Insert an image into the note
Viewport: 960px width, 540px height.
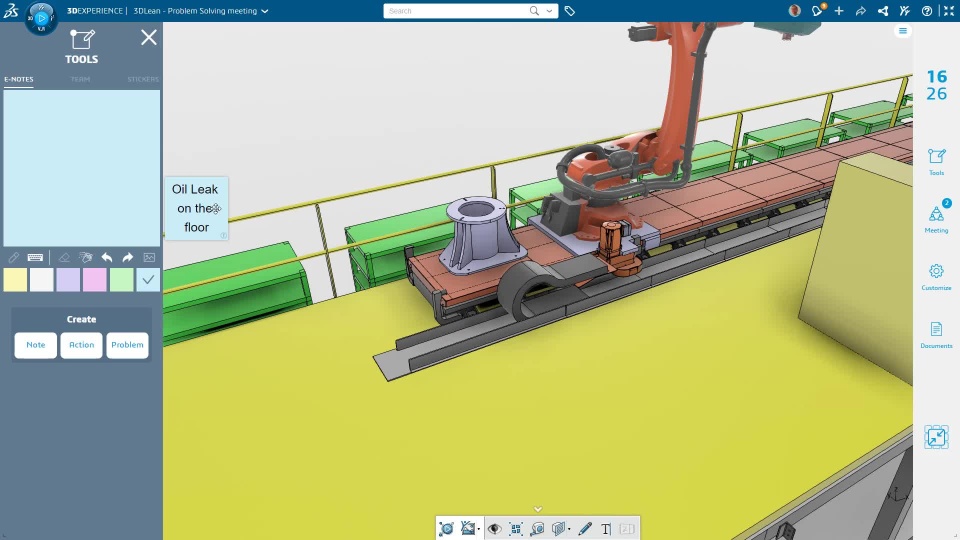tap(149, 258)
